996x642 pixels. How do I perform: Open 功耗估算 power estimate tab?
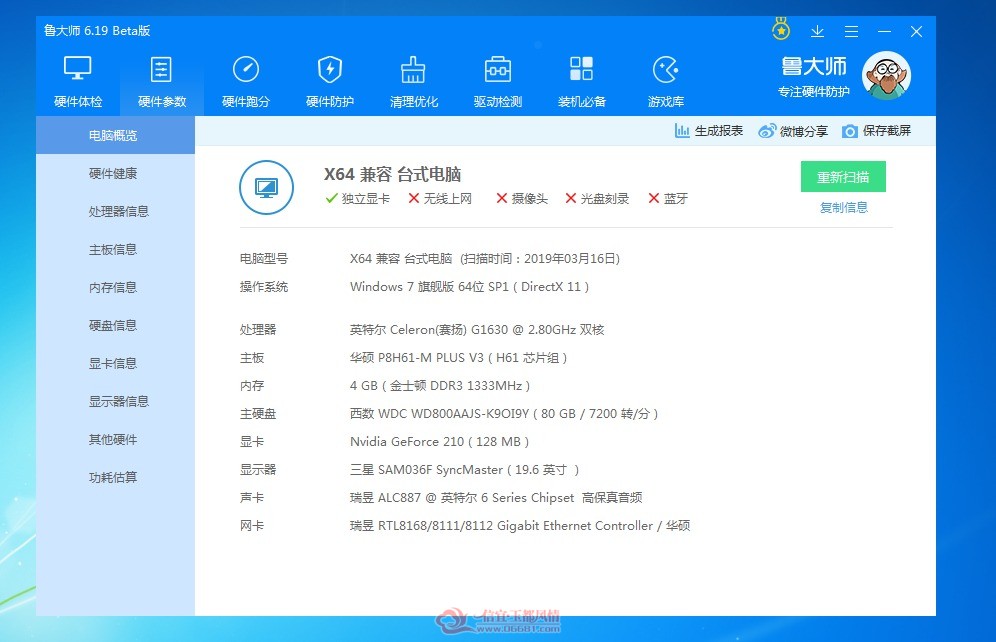115,478
